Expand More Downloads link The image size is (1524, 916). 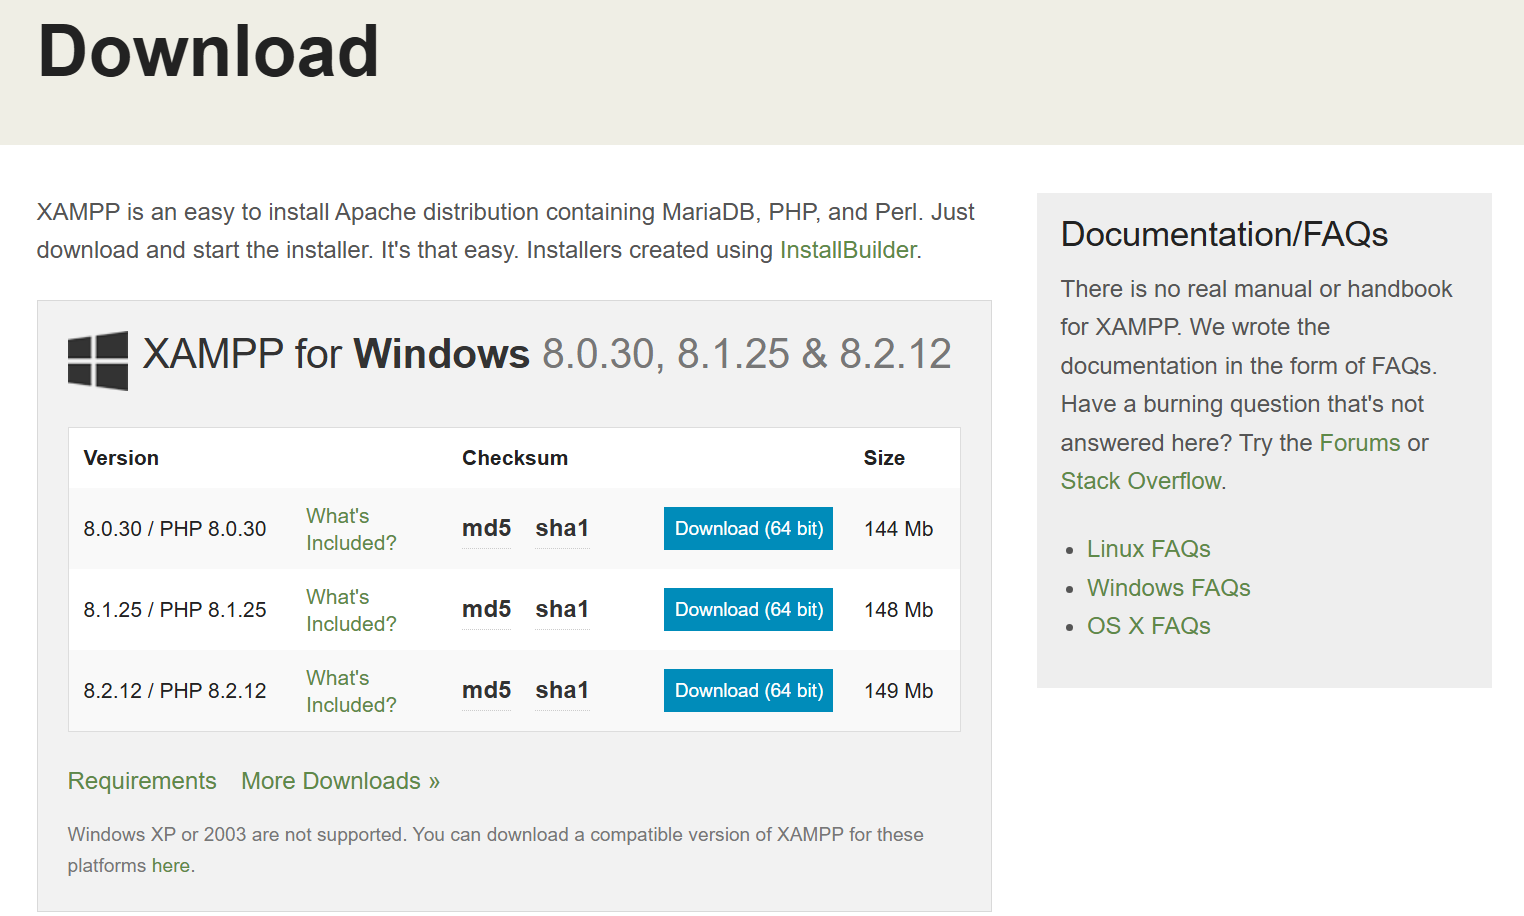(340, 781)
